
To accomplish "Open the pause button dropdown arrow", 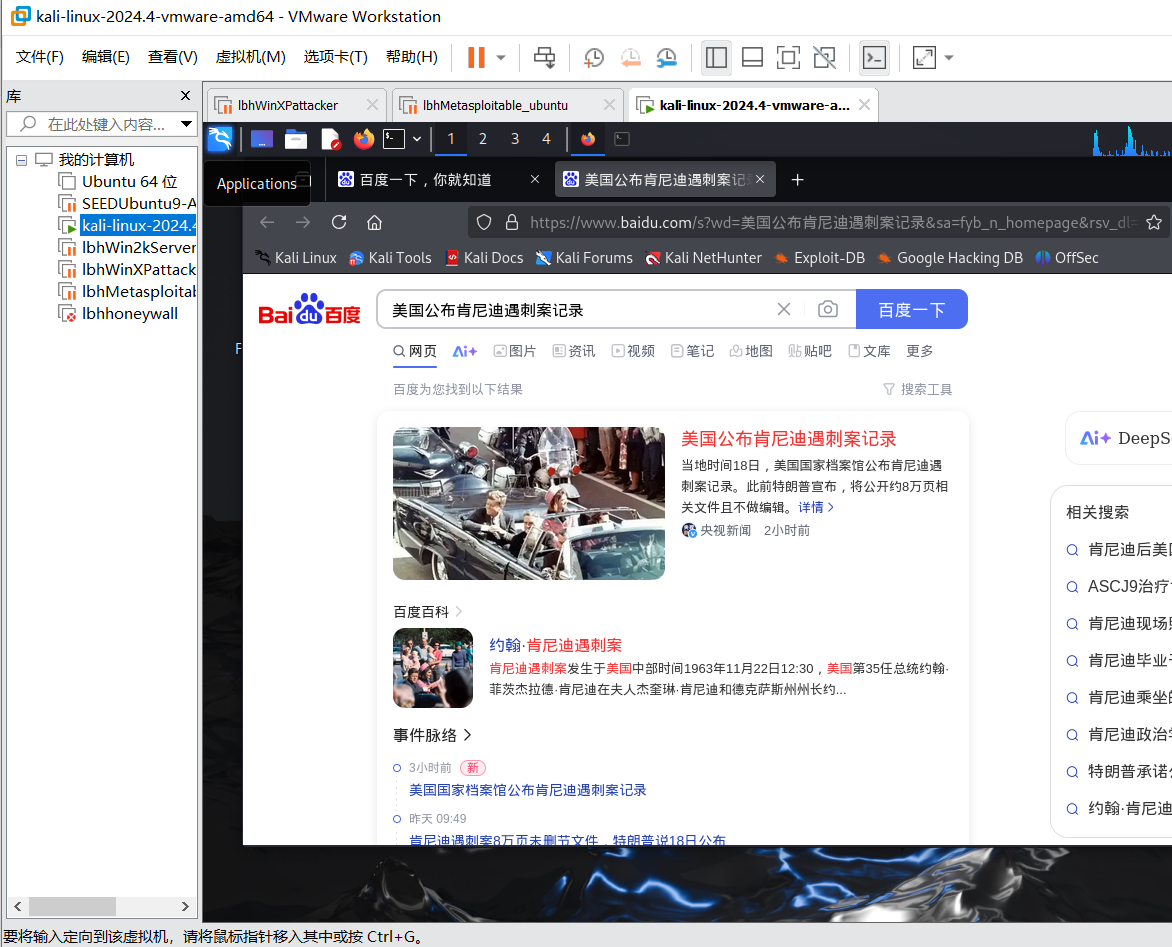I will (x=502, y=58).
